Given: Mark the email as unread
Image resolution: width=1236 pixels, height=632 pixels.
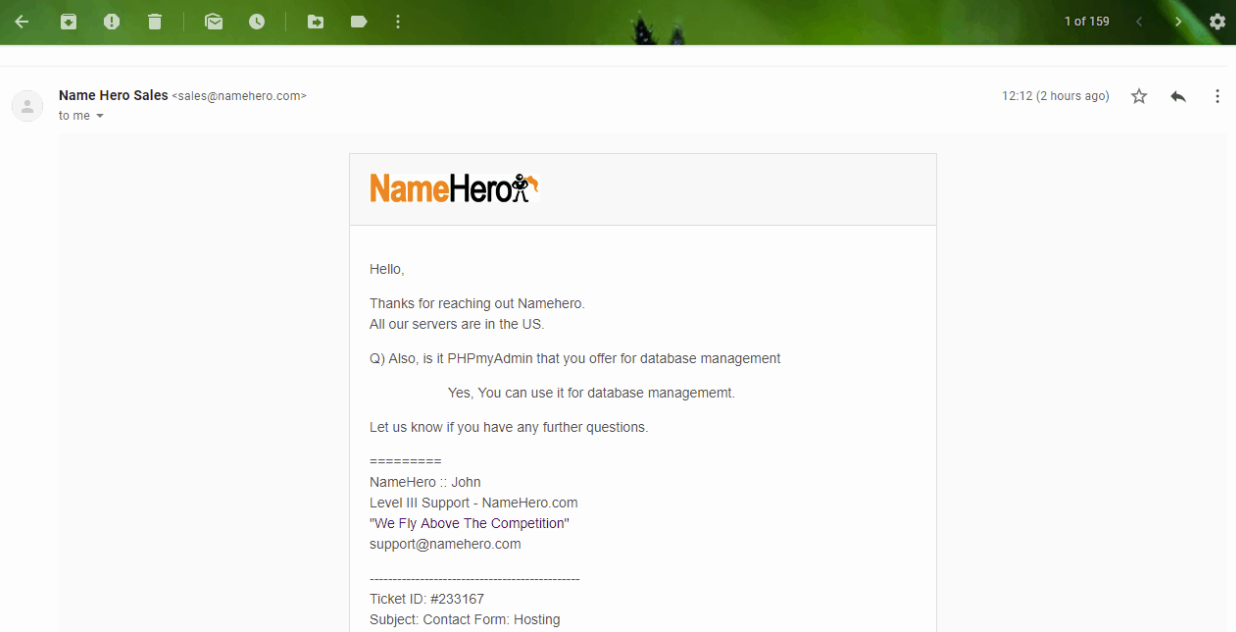Looking at the screenshot, I should 214,21.
